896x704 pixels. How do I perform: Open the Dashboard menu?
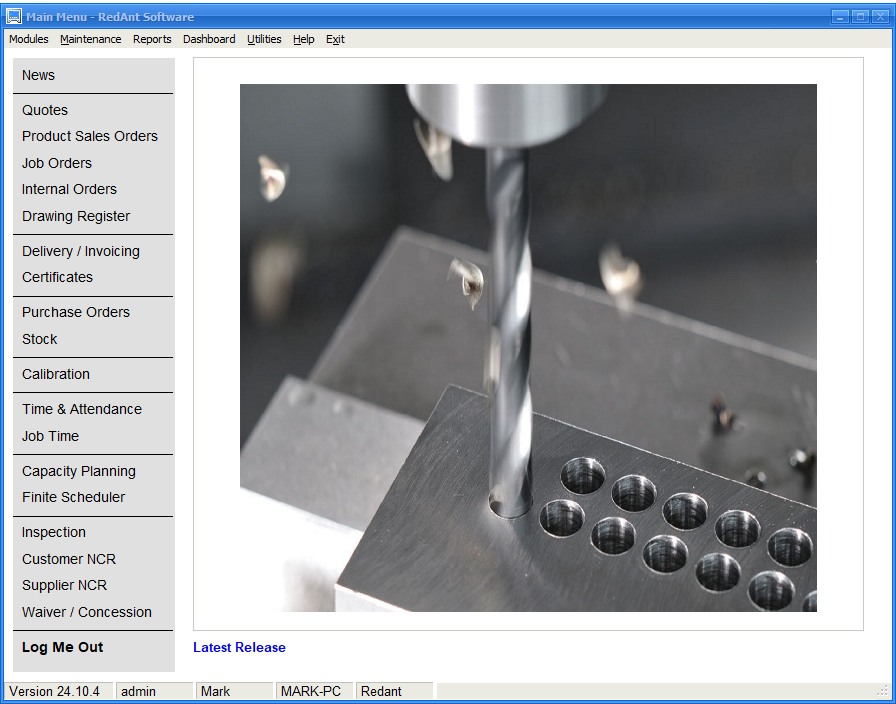(x=209, y=39)
